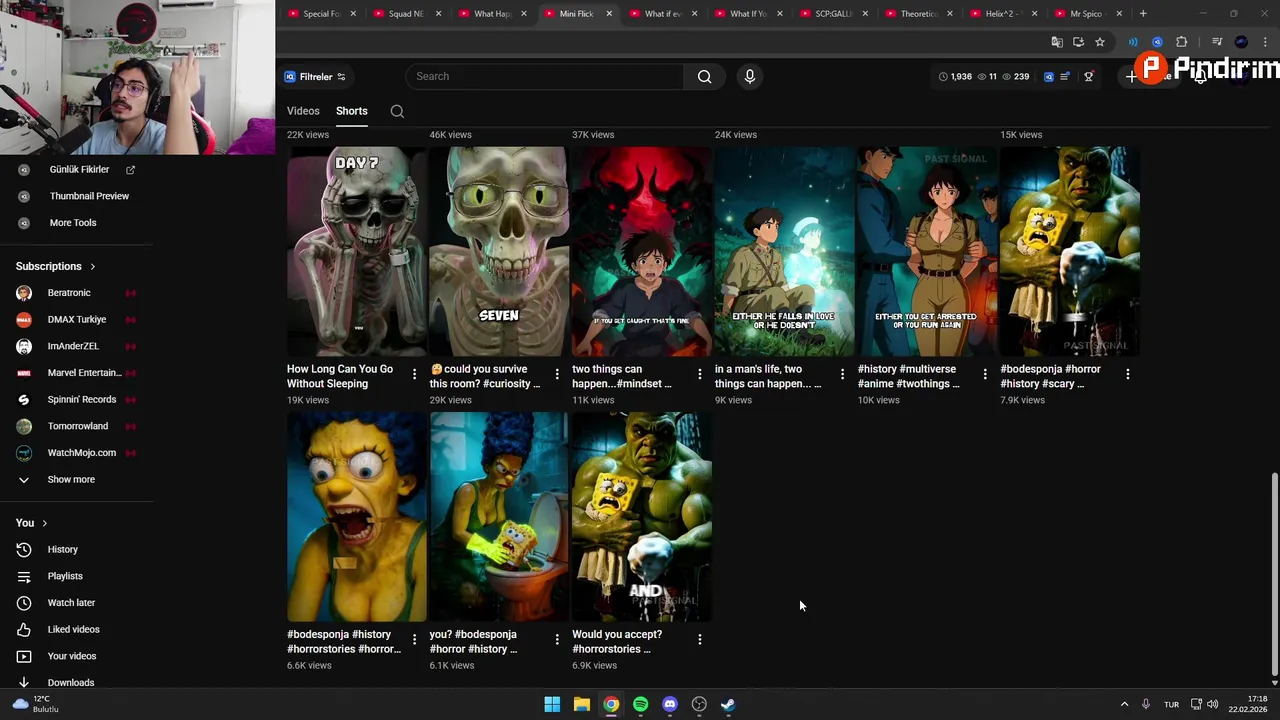Click Marvel Entertainment channel avatar
The height and width of the screenshot is (720, 1280).
pyautogui.click(x=24, y=373)
